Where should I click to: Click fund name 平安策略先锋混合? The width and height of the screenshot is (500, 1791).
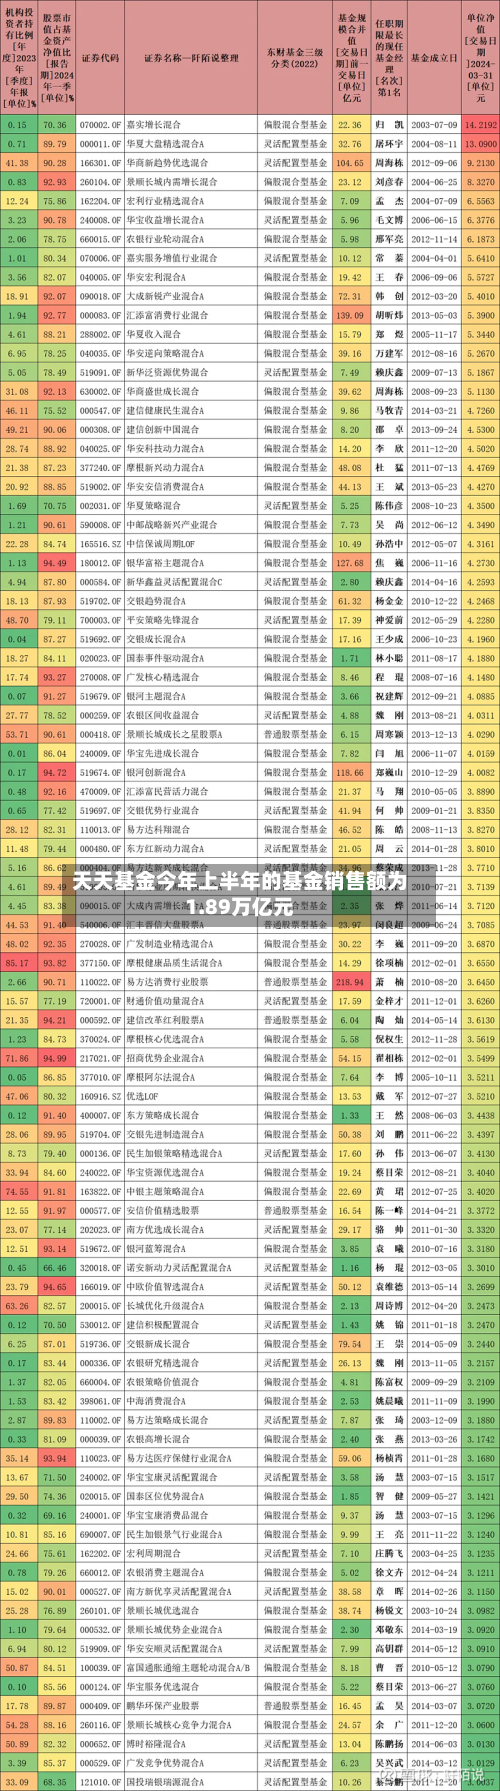[x=163, y=621]
